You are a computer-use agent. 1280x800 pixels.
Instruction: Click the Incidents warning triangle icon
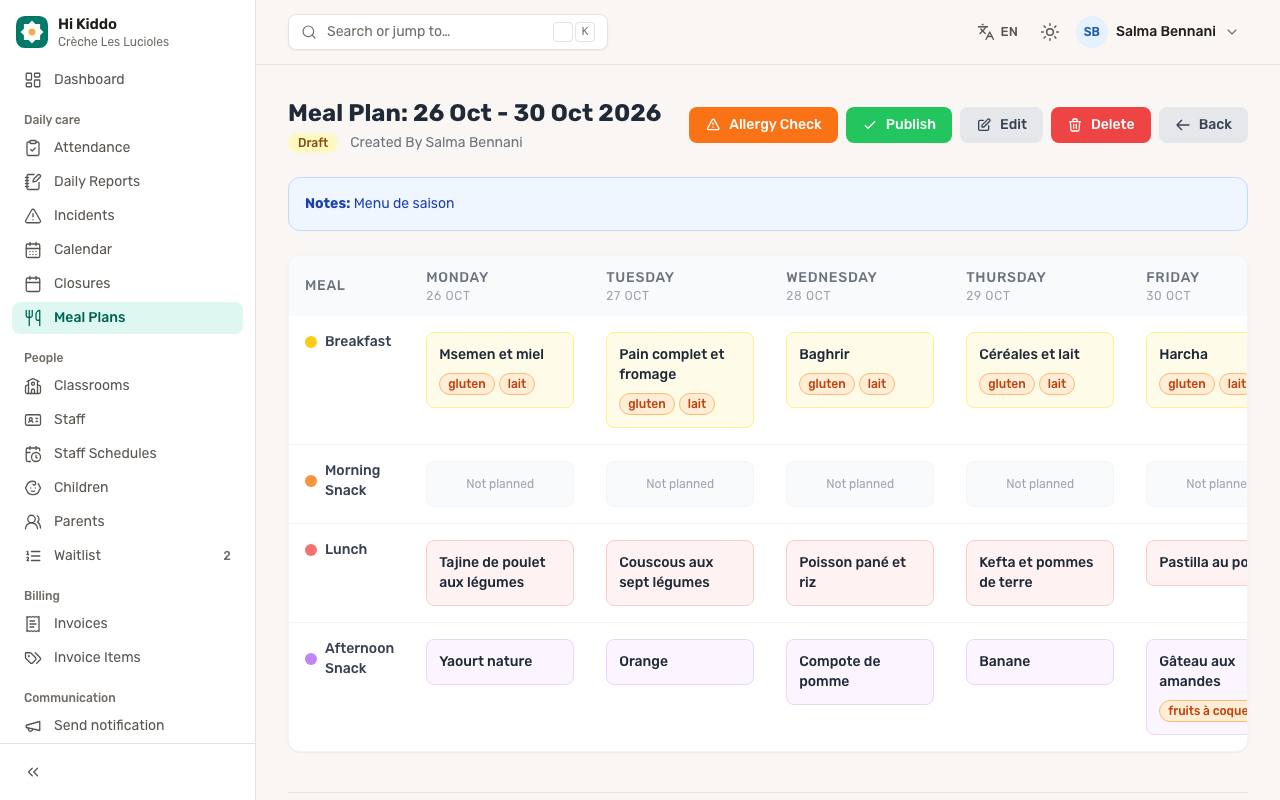point(33,216)
